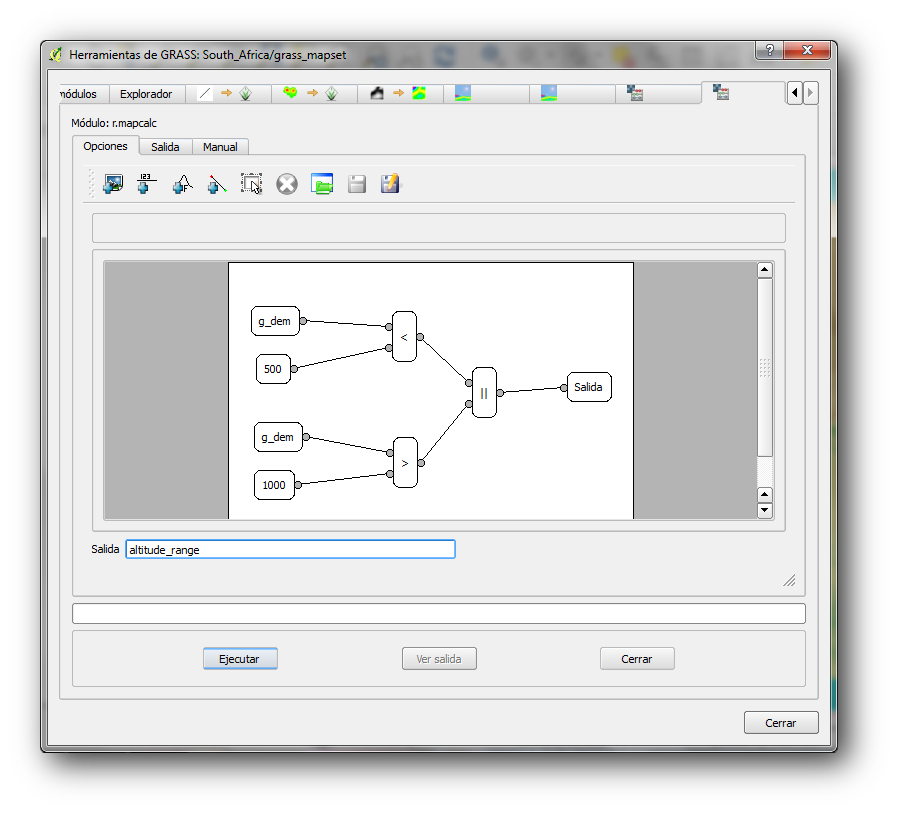Select the g_dem node feeding the > operator
Image resolution: width=898 pixels, height=813 pixels.
(x=278, y=437)
